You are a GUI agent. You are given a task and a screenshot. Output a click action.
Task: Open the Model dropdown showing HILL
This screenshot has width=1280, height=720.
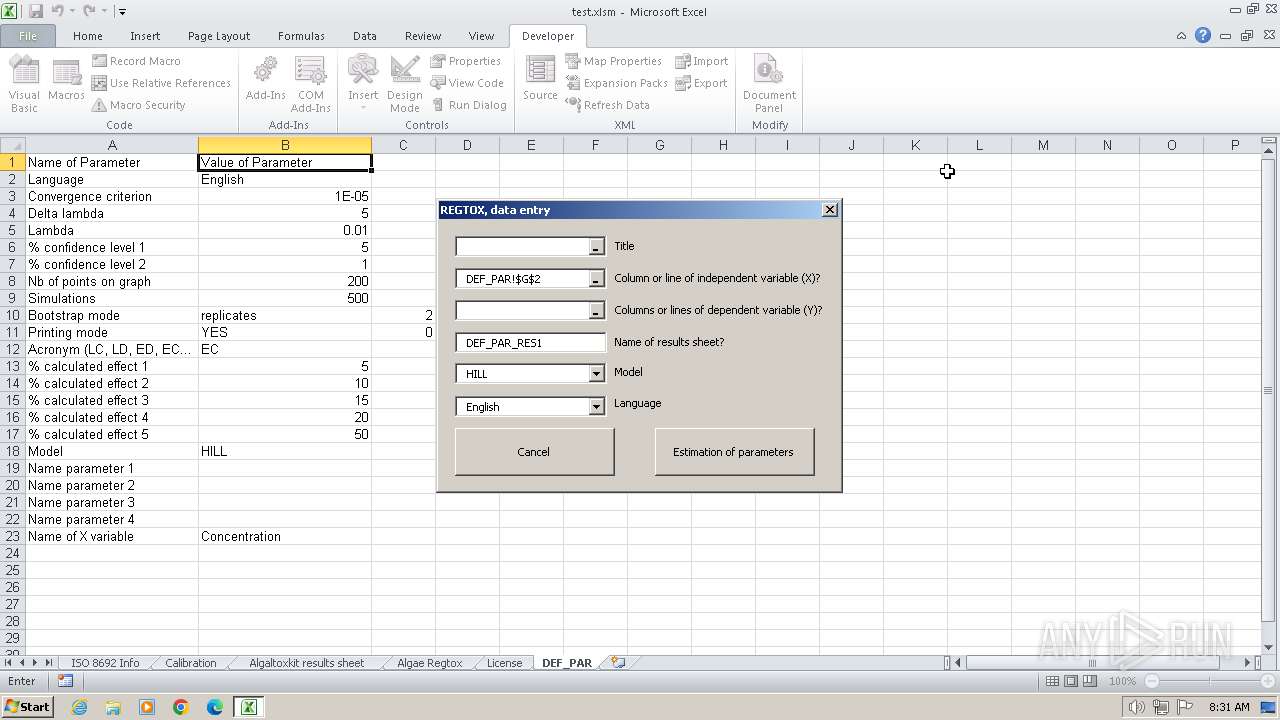(x=596, y=374)
